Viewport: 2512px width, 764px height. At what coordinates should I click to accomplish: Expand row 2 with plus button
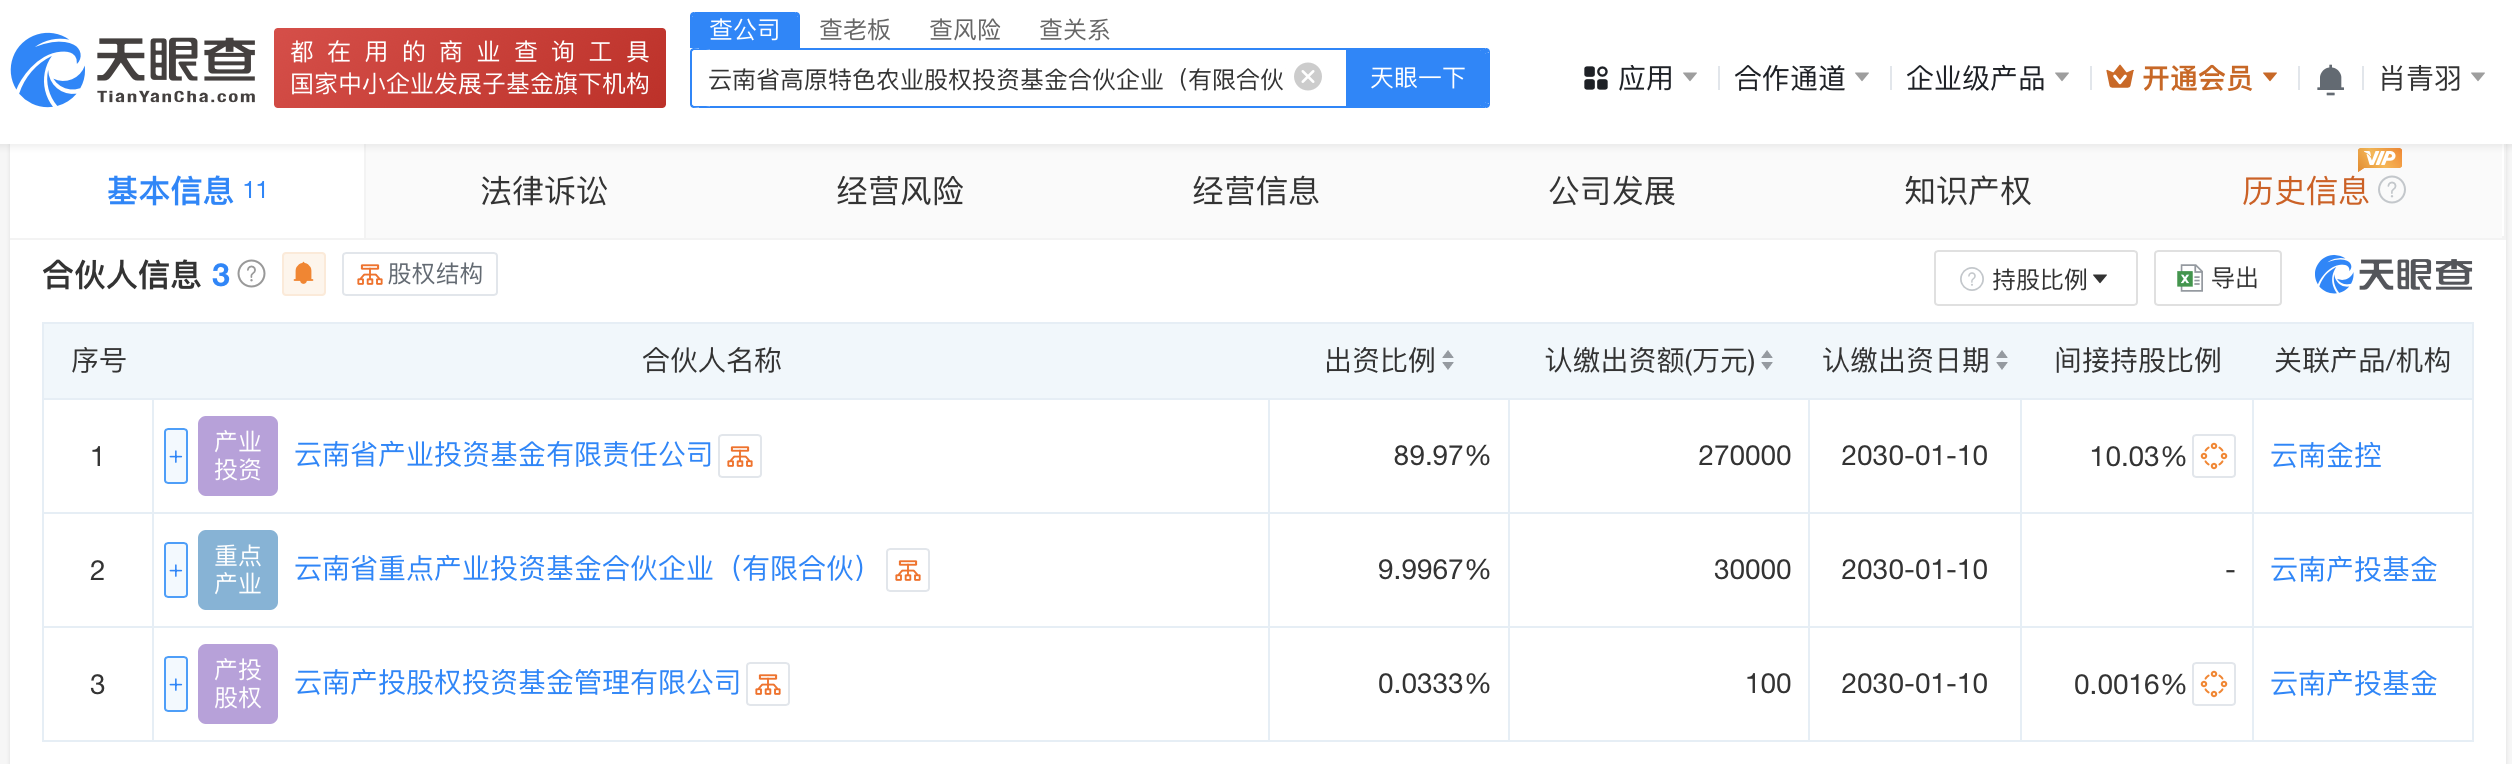click(176, 570)
